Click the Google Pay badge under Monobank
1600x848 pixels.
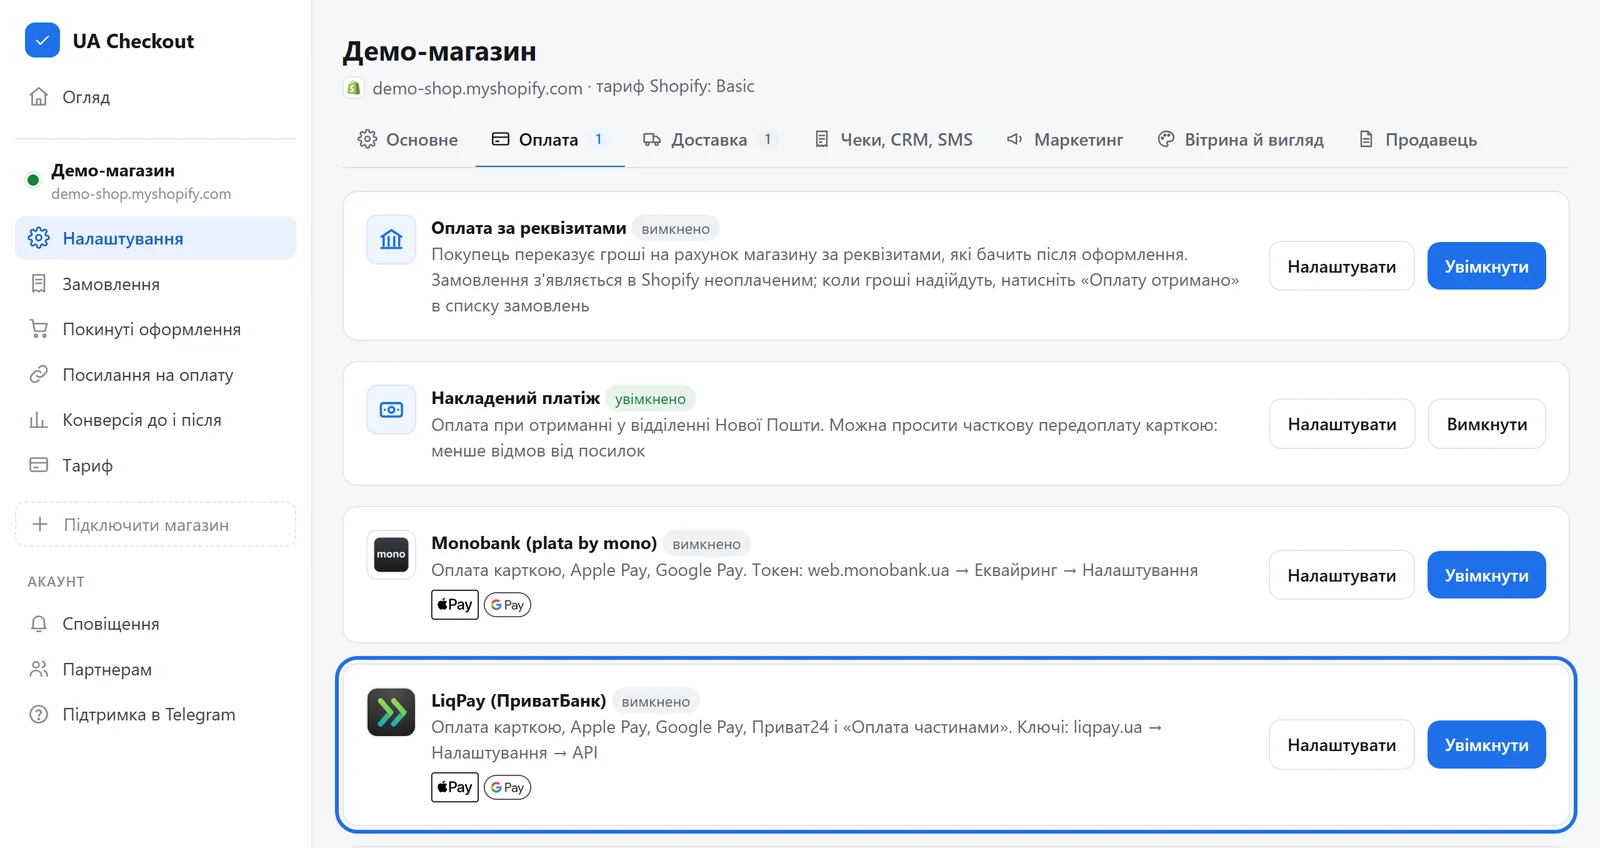(x=507, y=605)
